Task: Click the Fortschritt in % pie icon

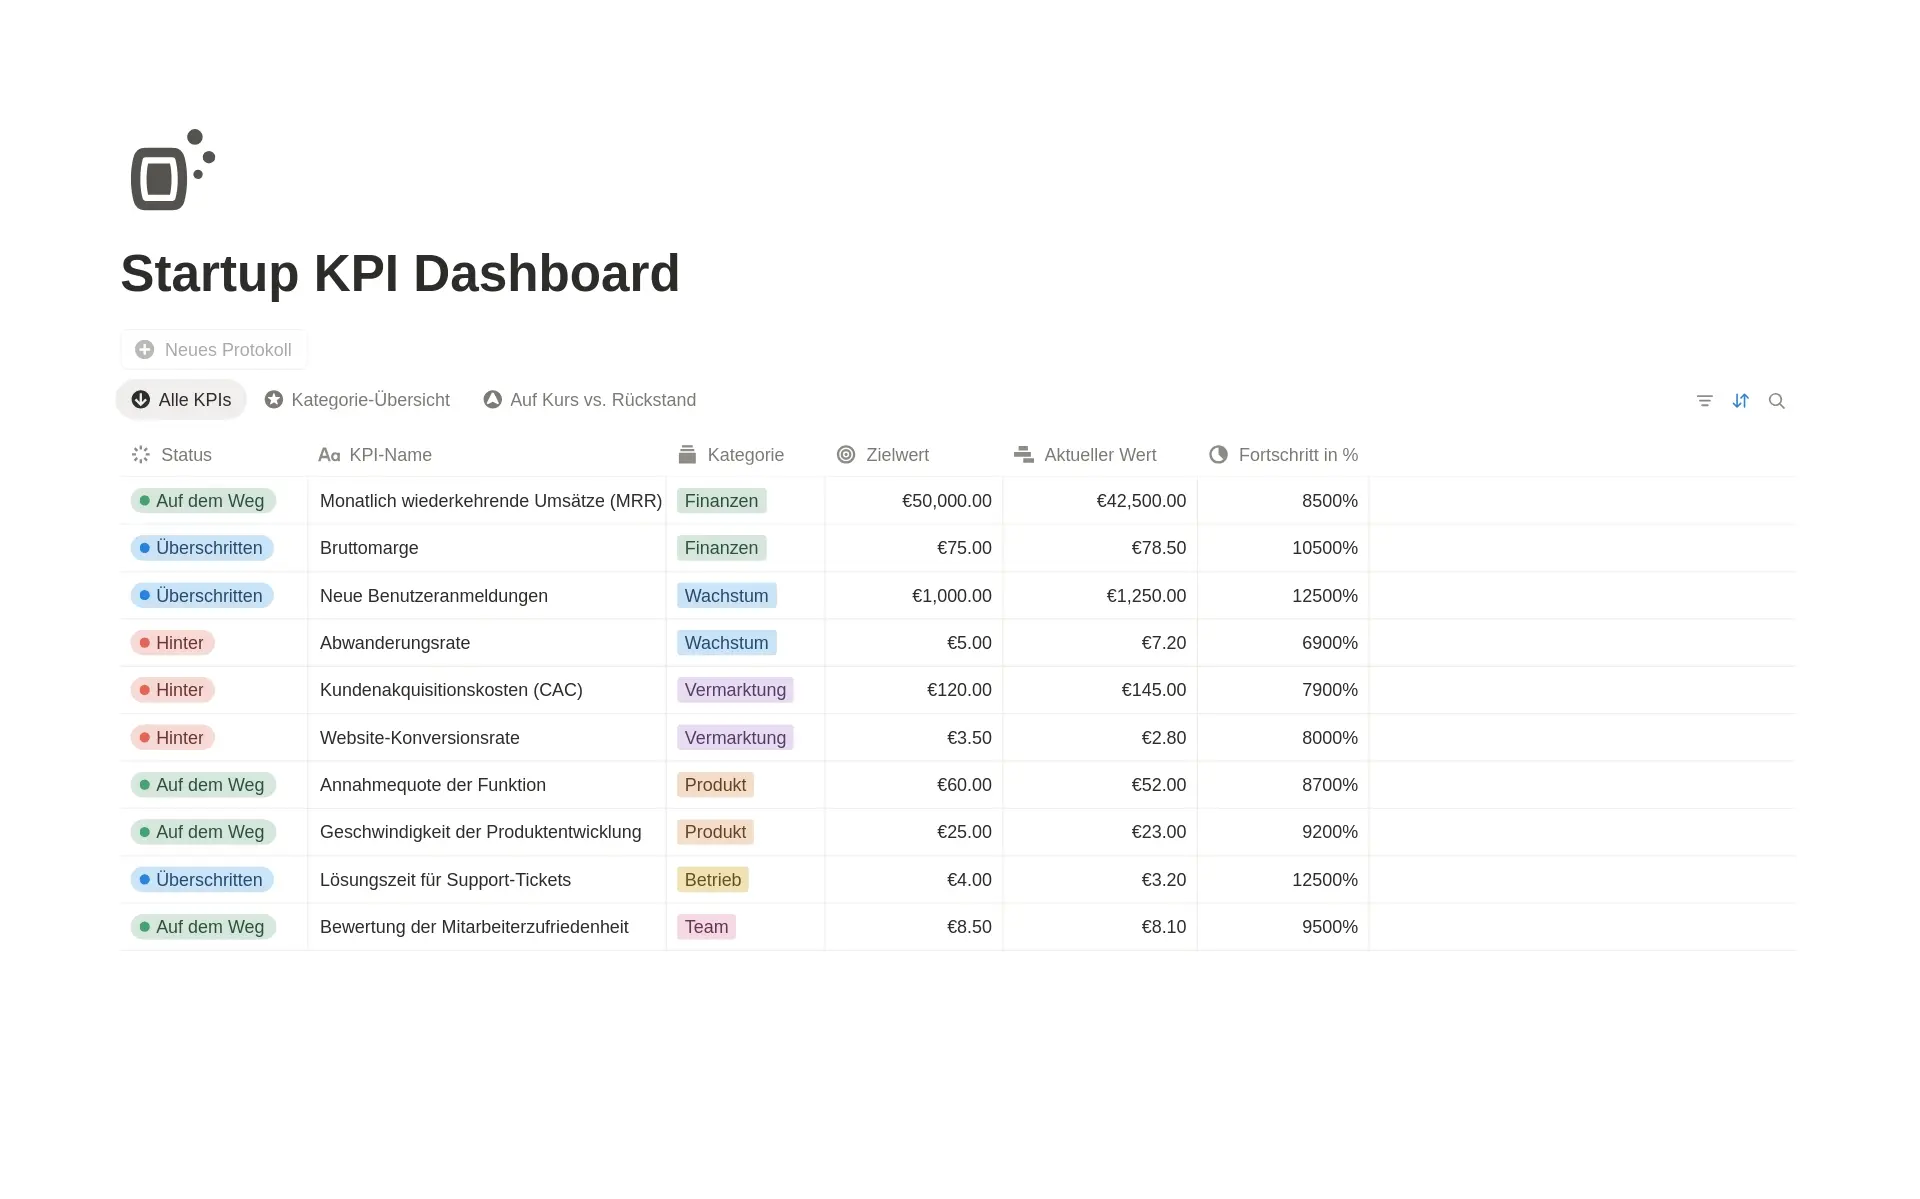Action: 1218,455
